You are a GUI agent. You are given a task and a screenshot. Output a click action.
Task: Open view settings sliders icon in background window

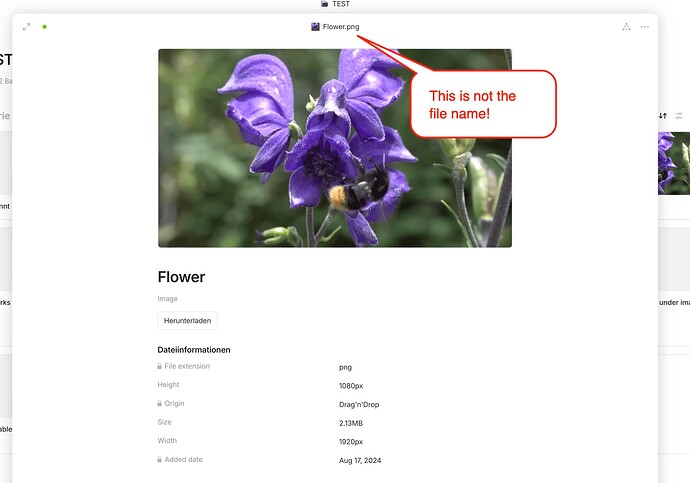(x=679, y=116)
